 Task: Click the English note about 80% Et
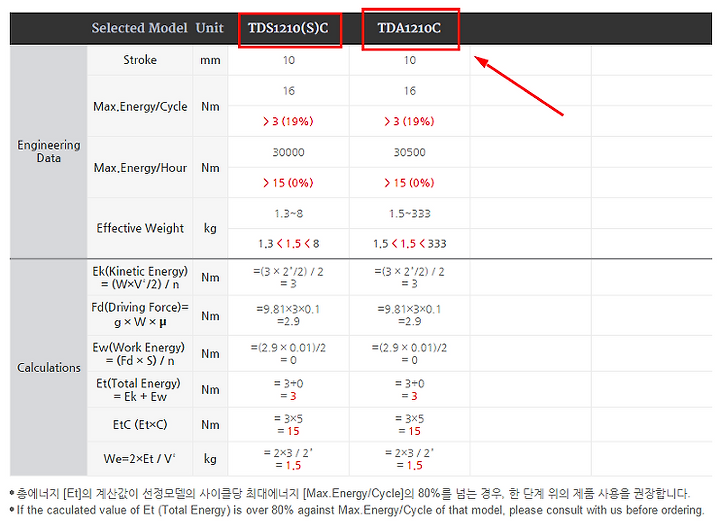click(x=360, y=510)
